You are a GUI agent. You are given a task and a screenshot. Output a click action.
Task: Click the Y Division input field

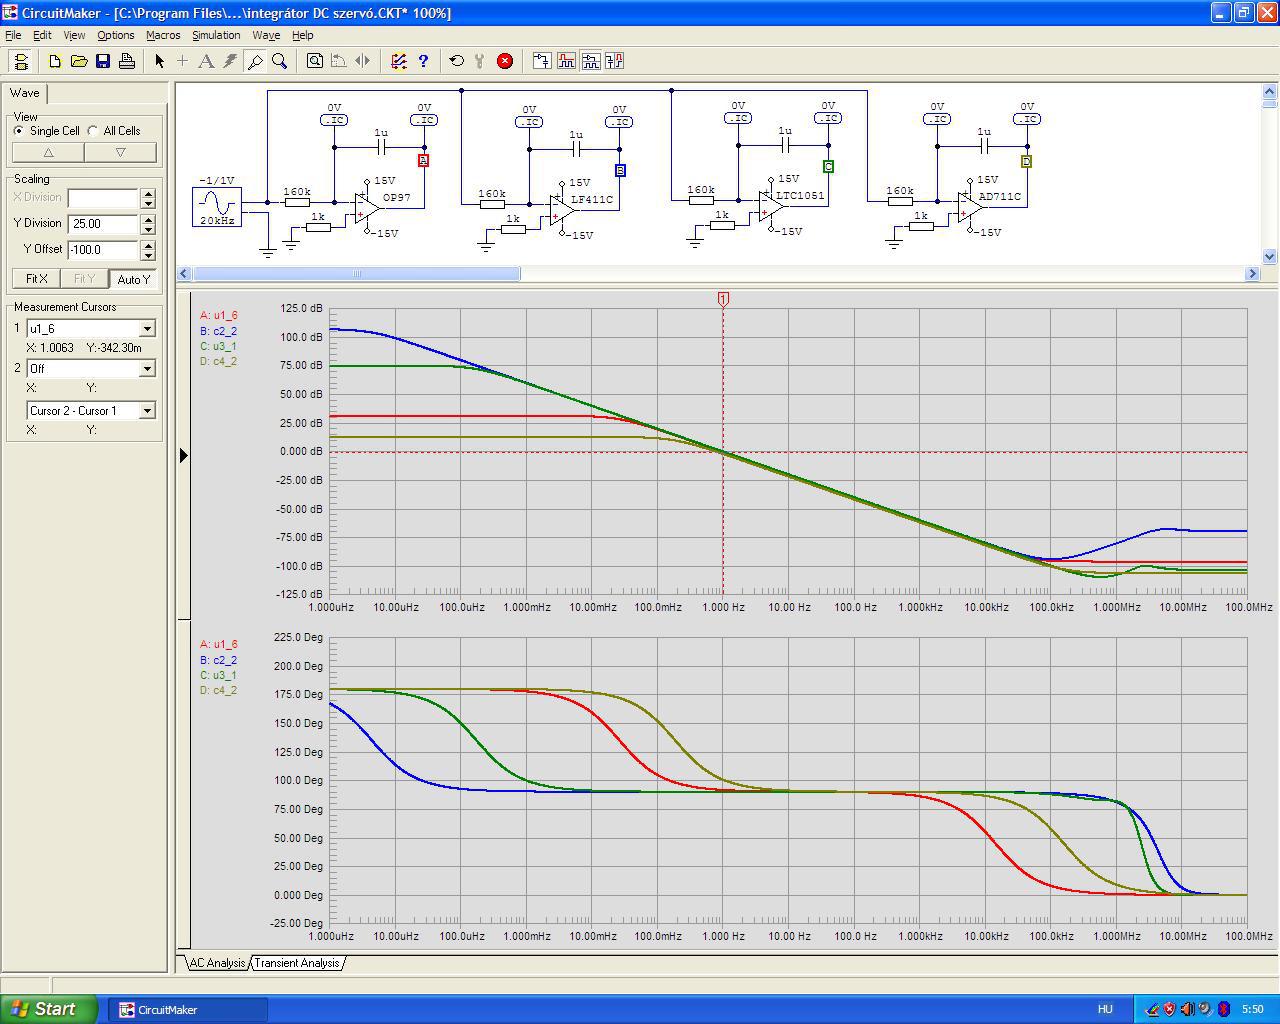104,224
